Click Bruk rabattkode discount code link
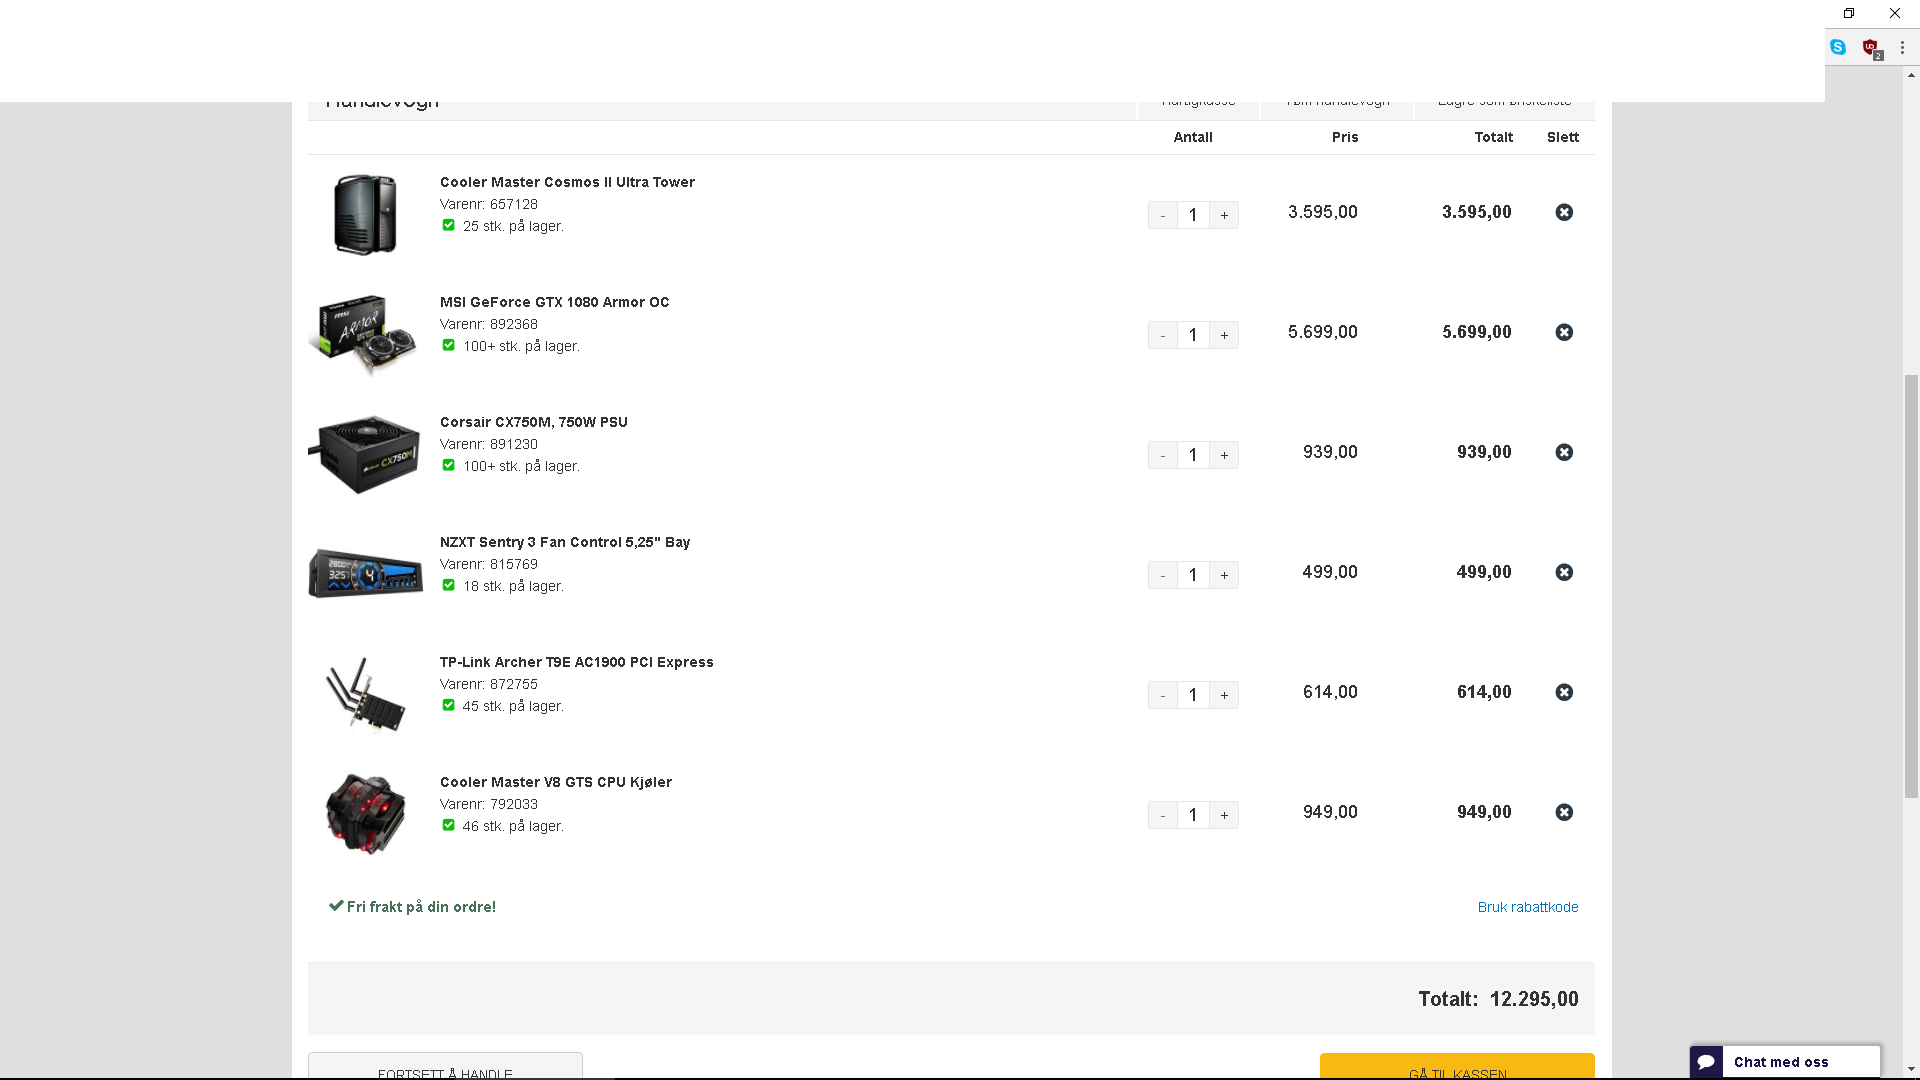The width and height of the screenshot is (1920, 1080). click(1528, 907)
